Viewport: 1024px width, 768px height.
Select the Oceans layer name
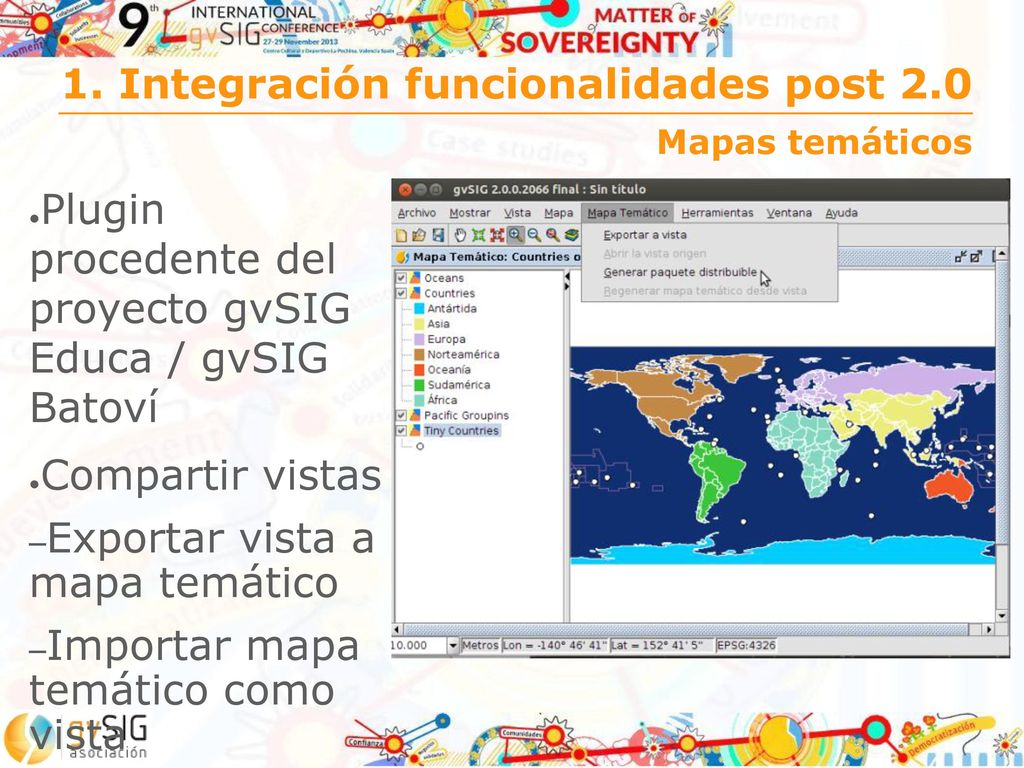(x=444, y=278)
